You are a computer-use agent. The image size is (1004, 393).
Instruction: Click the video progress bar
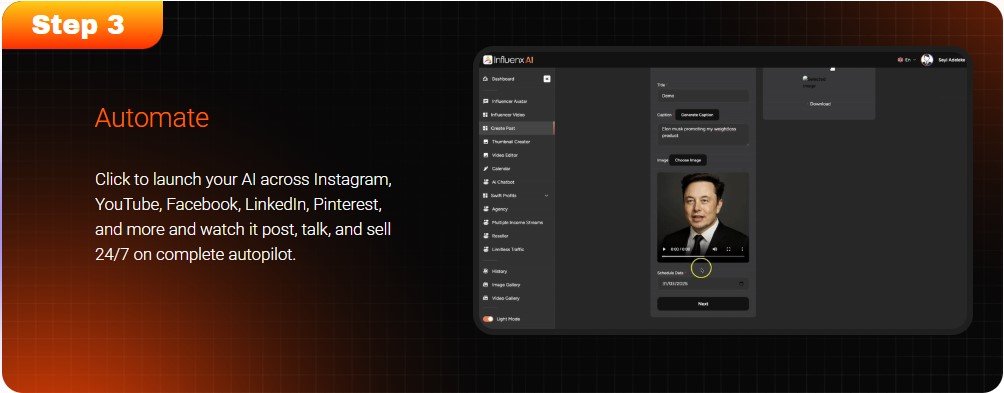point(702,256)
